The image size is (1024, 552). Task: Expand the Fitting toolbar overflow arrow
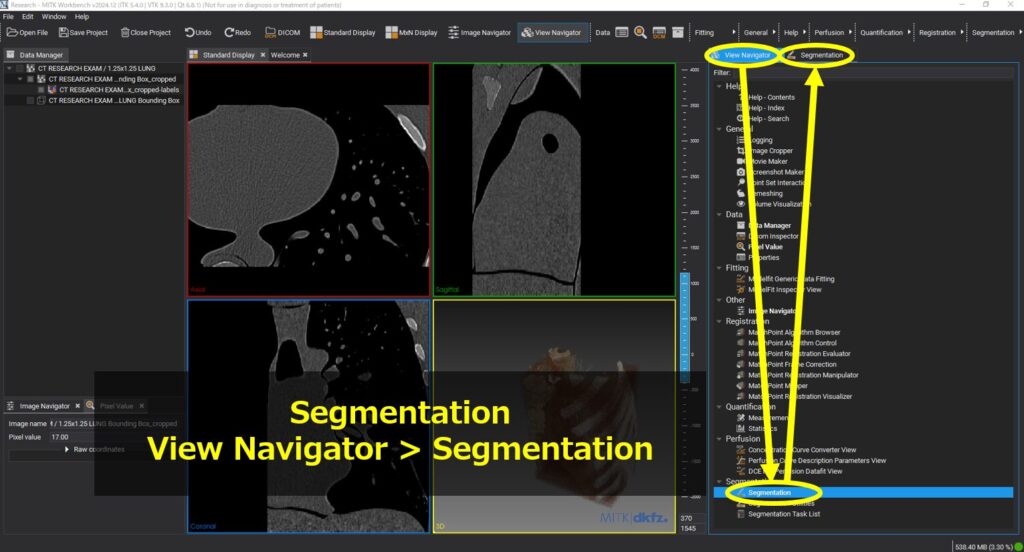pyautogui.click(x=734, y=32)
